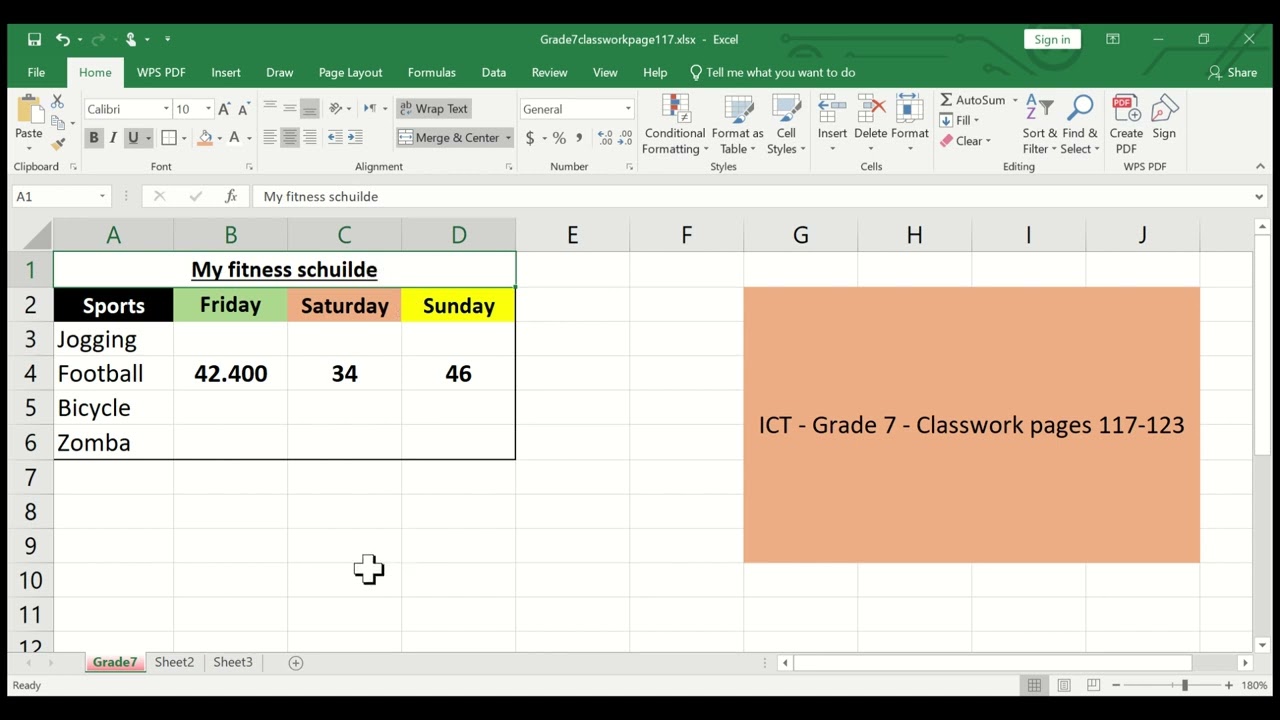Screen dimensions: 1280x720
Task: Apply Comma Style format
Action: pyautogui.click(x=579, y=138)
